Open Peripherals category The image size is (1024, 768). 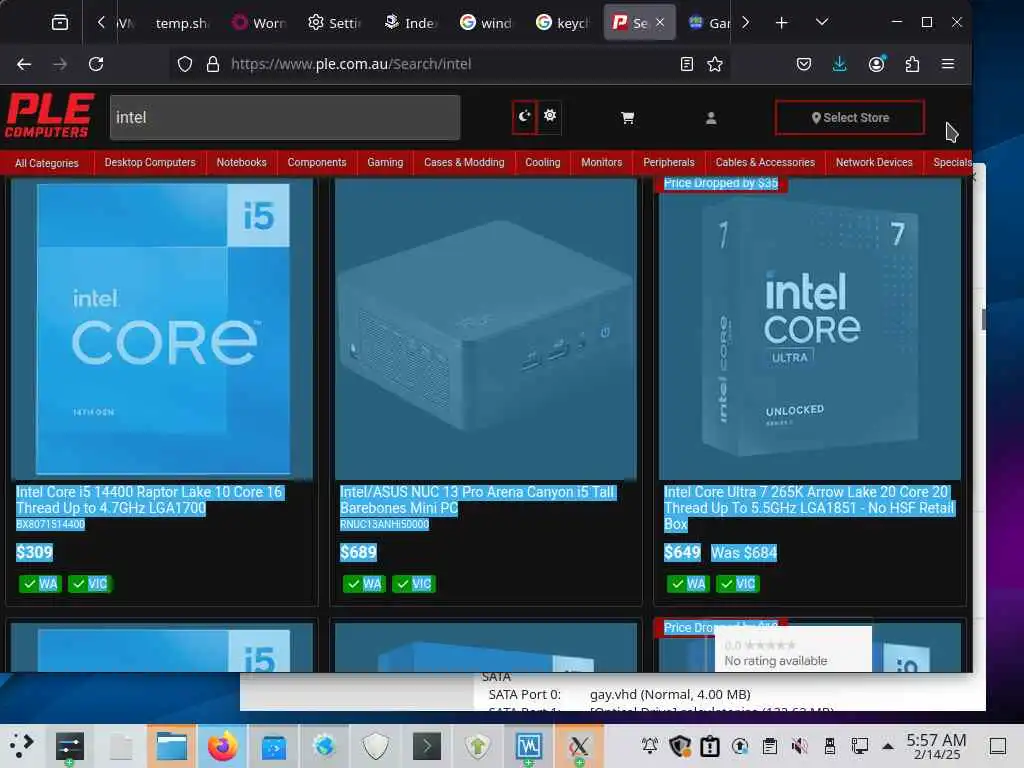(x=669, y=163)
